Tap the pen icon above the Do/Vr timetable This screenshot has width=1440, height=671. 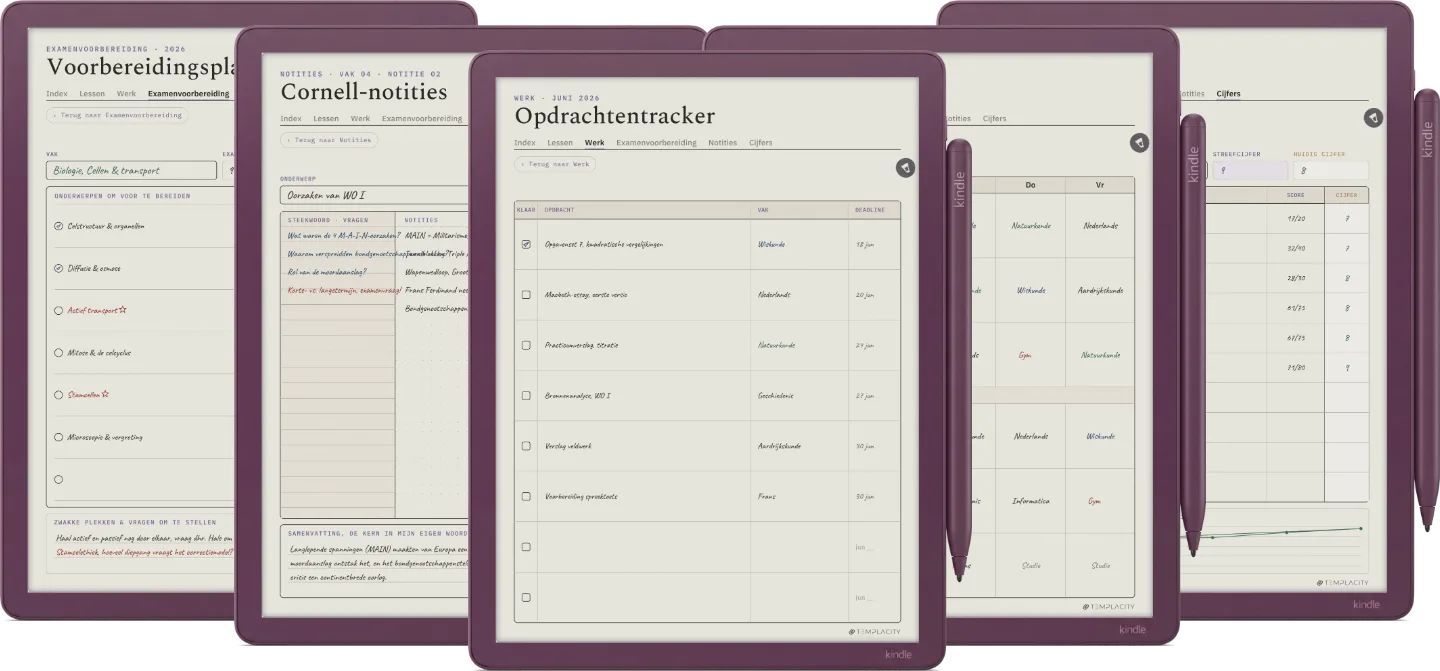coord(1139,143)
